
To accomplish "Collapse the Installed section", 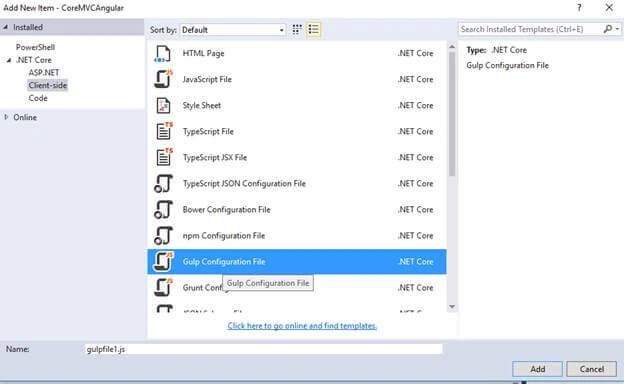I will coord(6,27).
